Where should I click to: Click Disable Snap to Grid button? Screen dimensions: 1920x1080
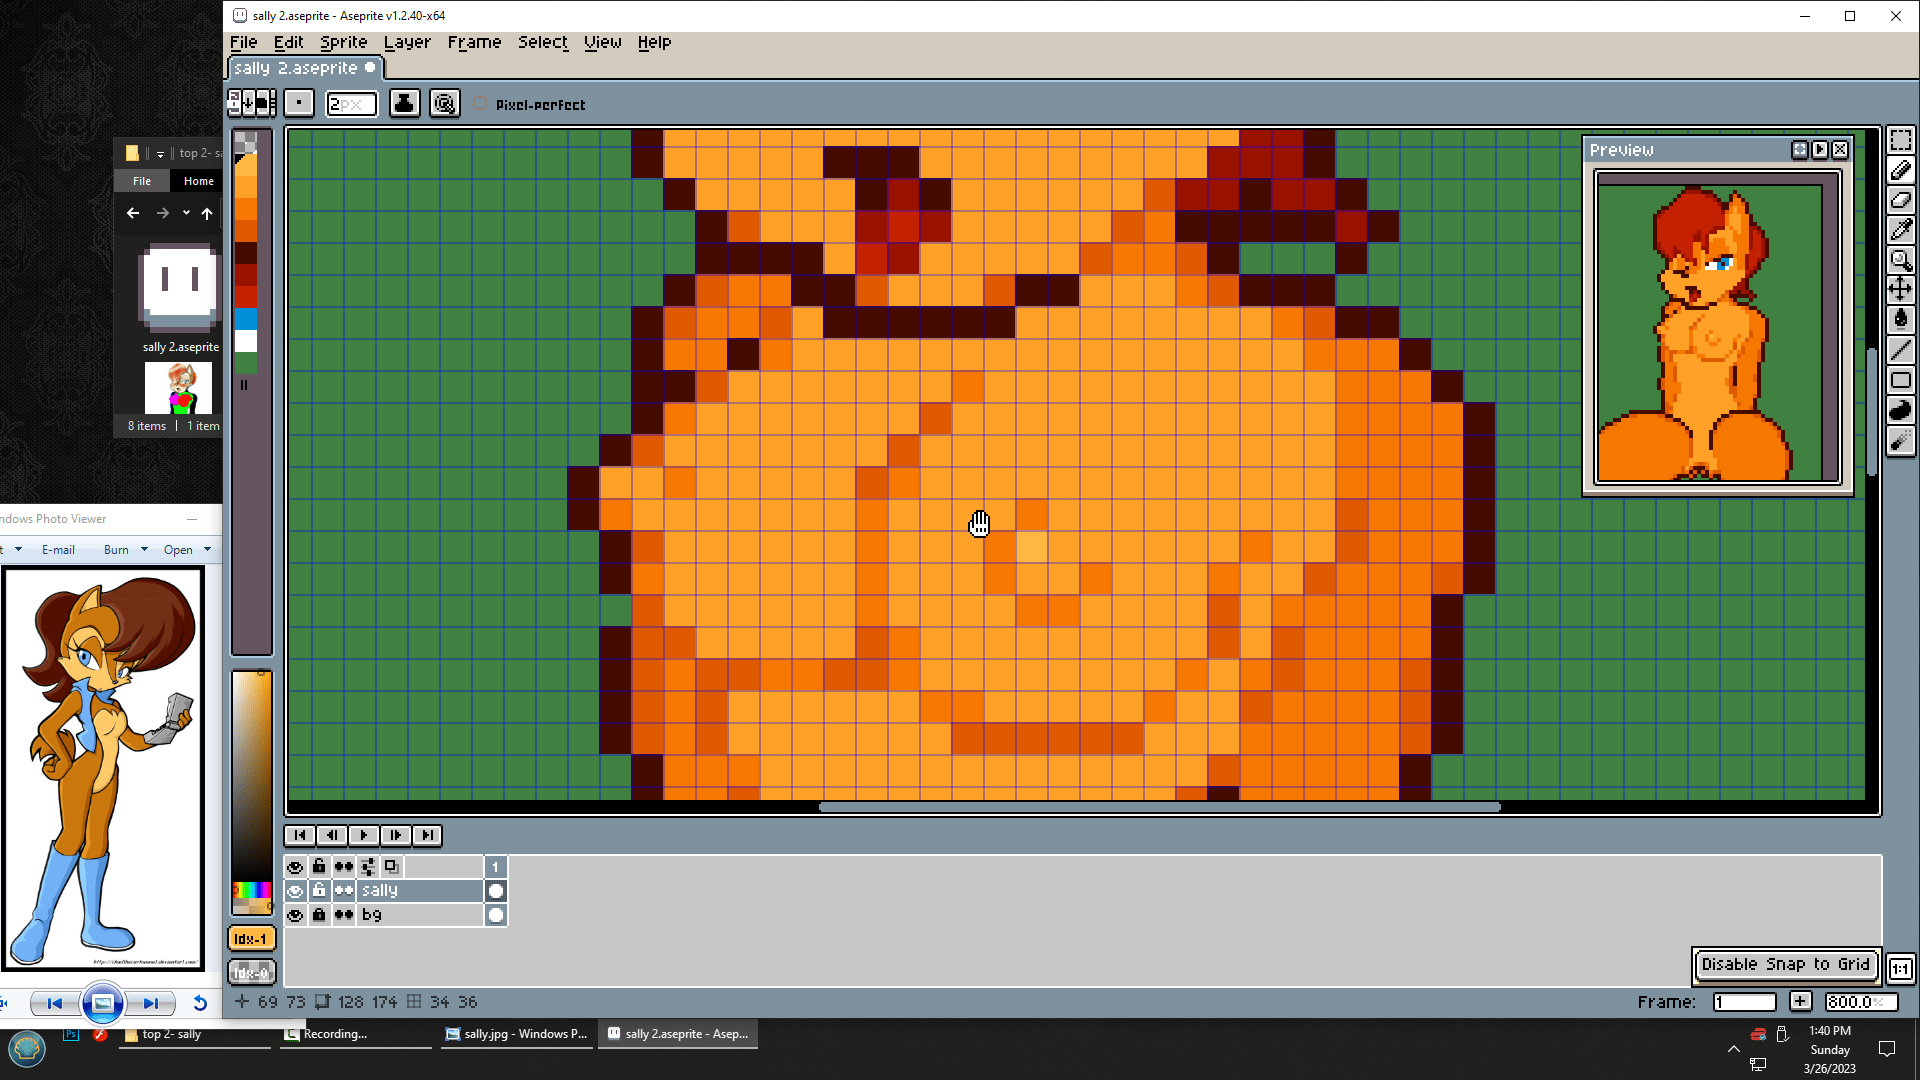point(1785,965)
